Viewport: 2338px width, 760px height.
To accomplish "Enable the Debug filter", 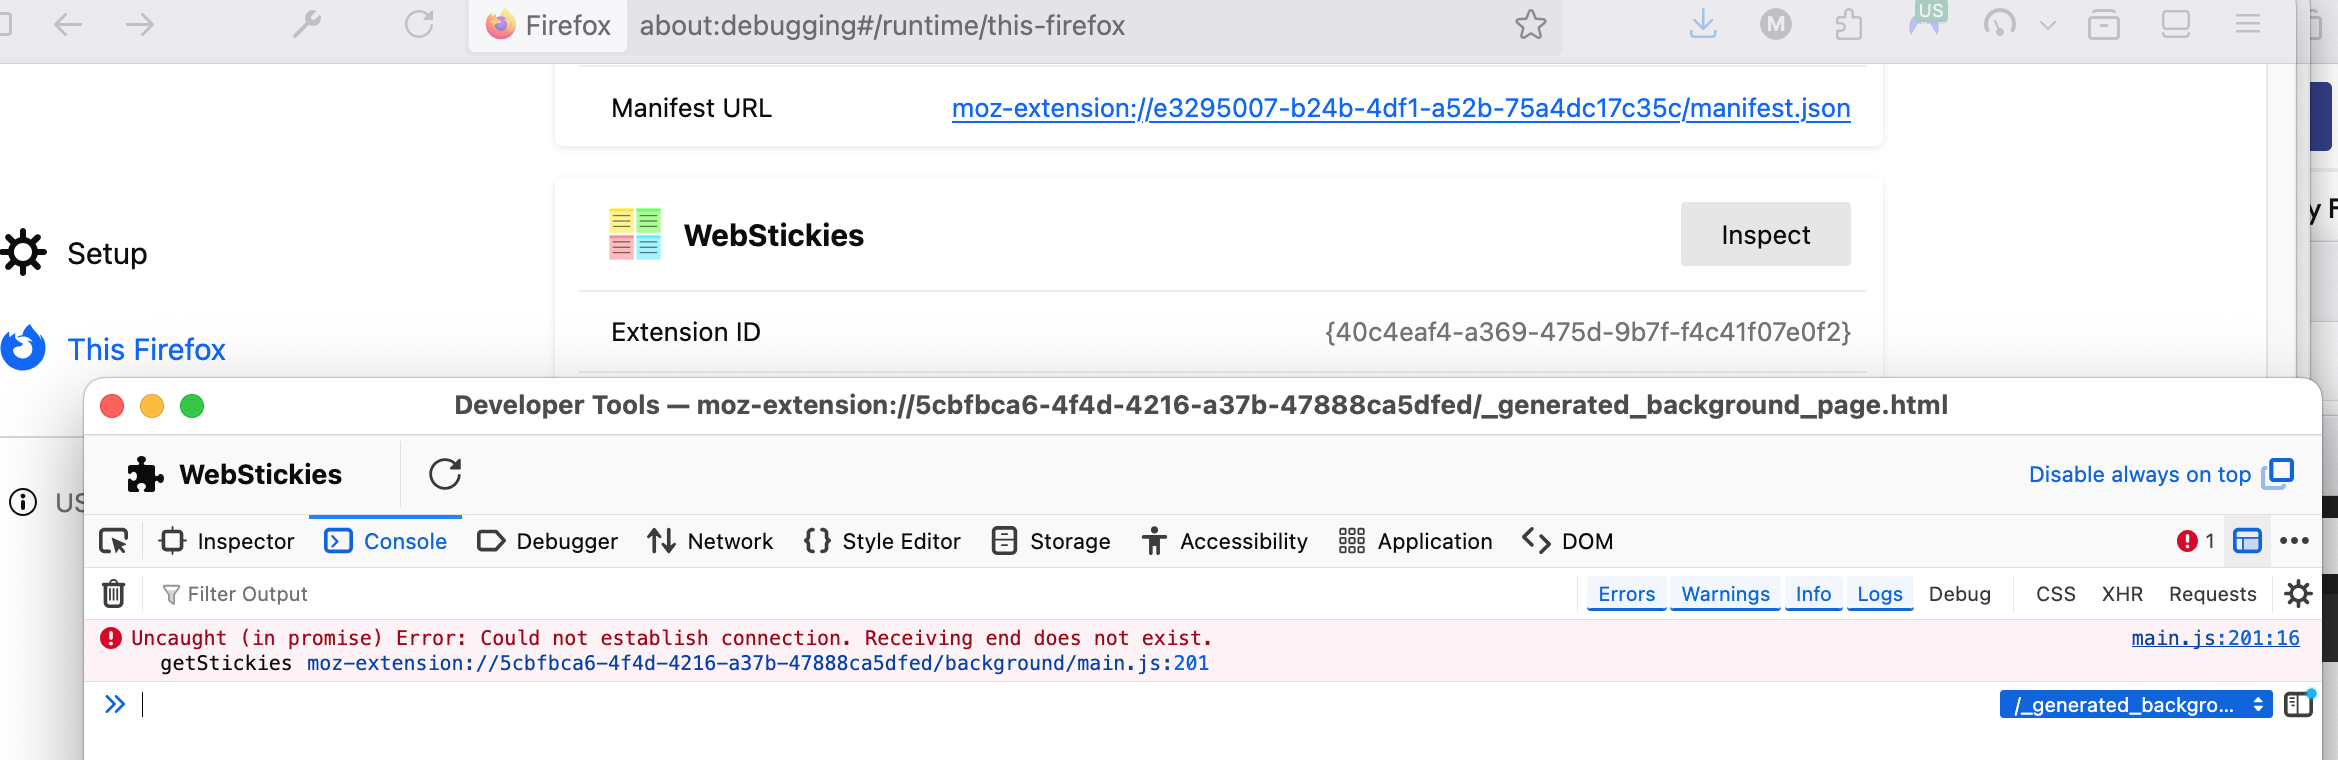I will click(x=1959, y=594).
